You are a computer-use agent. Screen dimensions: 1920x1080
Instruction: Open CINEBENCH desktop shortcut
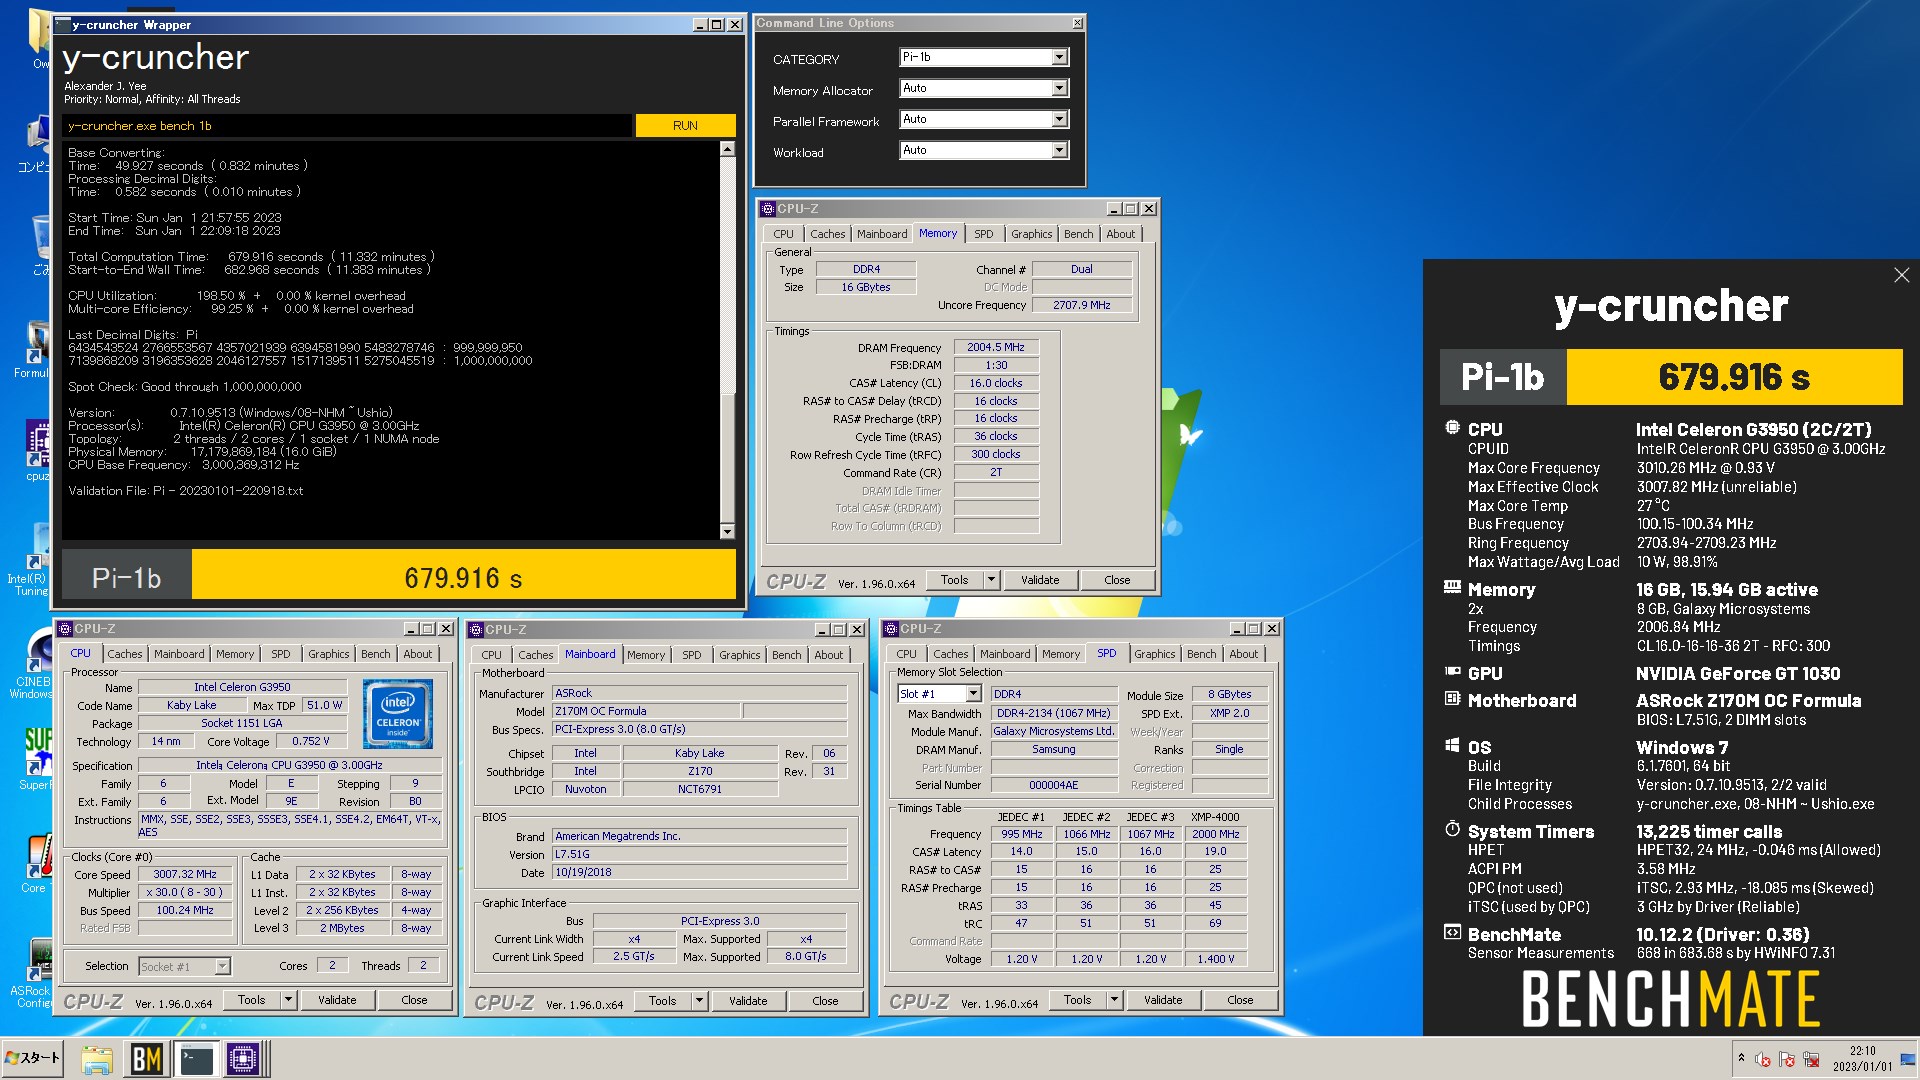pos(35,660)
